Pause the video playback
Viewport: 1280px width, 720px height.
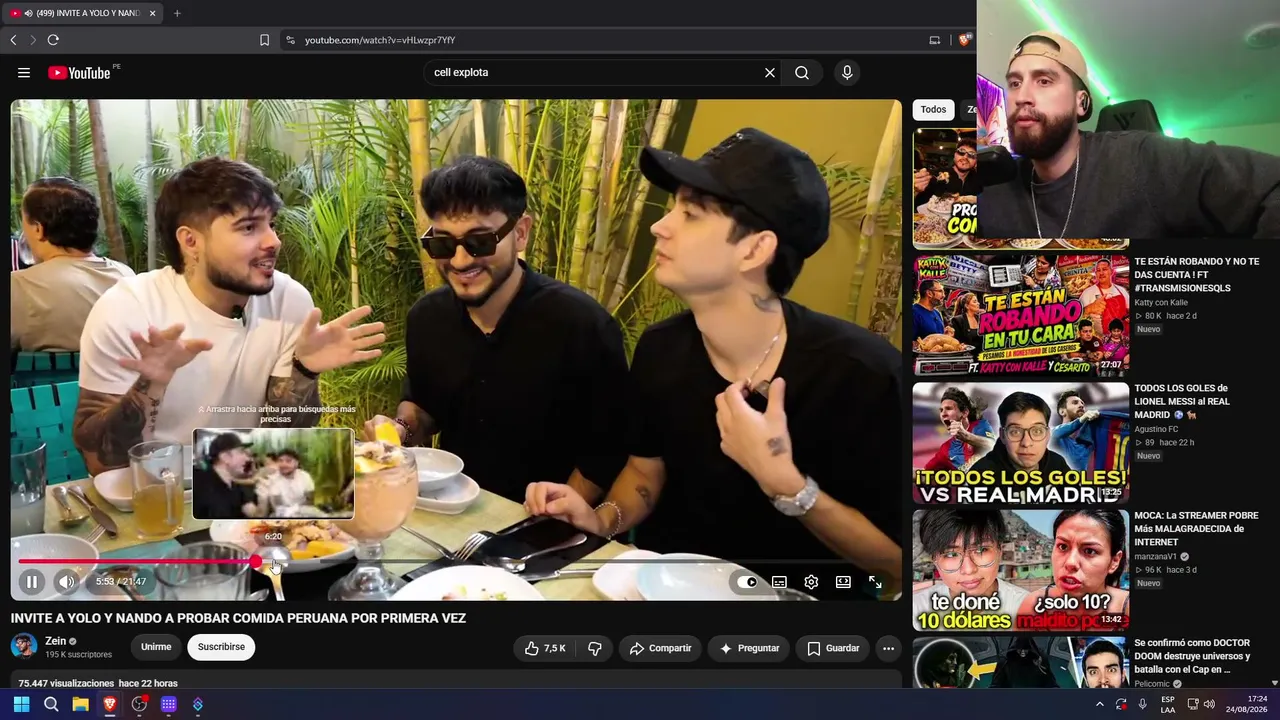pos(32,581)
